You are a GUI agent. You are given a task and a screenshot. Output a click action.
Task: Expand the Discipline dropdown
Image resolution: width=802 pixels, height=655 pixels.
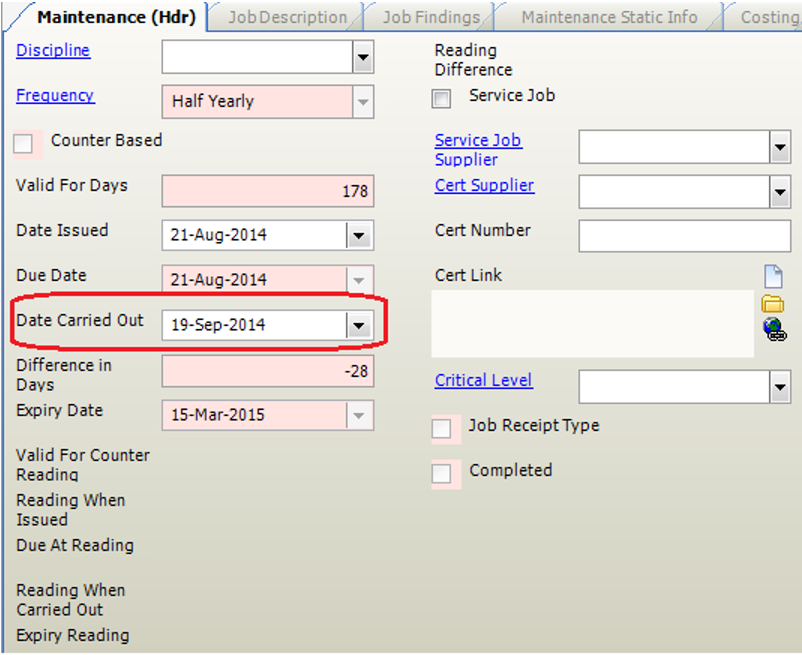click(x=362, y=58)
